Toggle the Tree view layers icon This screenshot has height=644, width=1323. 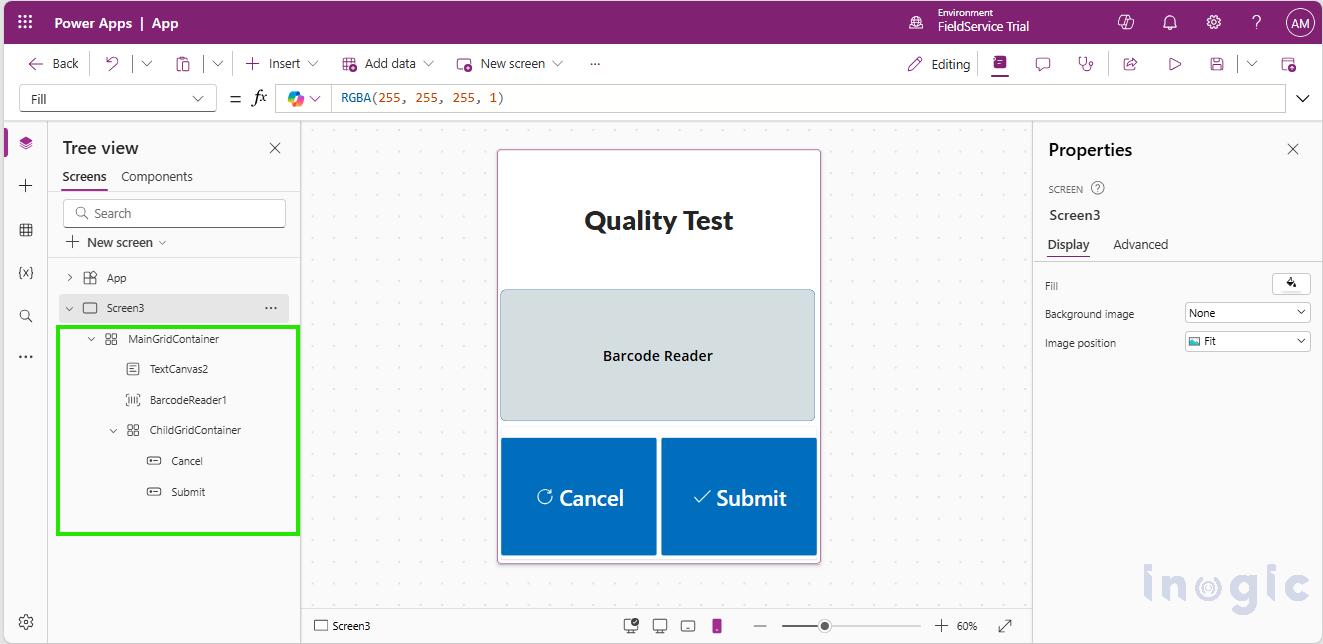pos(26,141)
